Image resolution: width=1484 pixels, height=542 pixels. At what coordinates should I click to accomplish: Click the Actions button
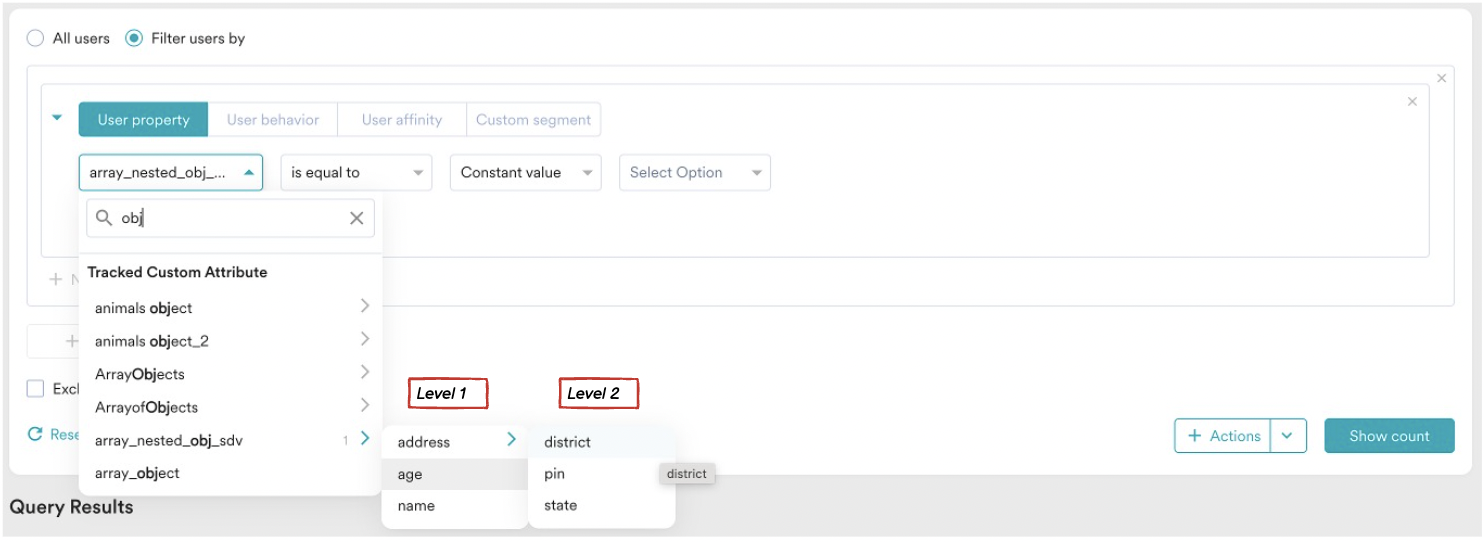(x=1223, y=436)
